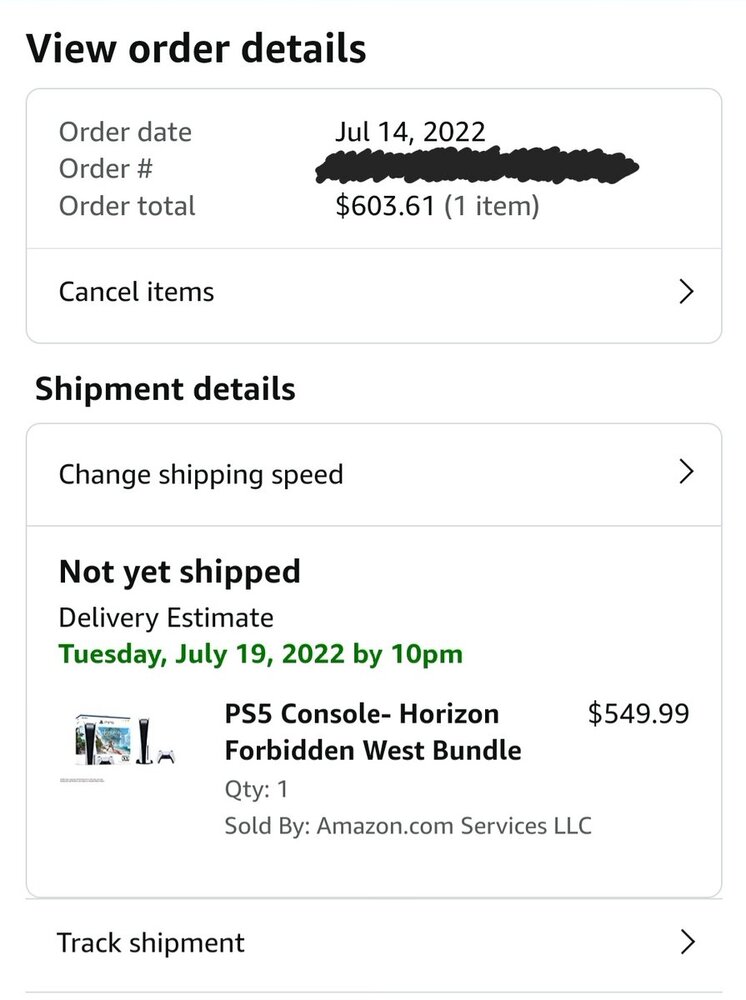Click the Delivery Estimate label
Screen dimensions: 746x1000
pyautogui.click(x=166, y=618)
